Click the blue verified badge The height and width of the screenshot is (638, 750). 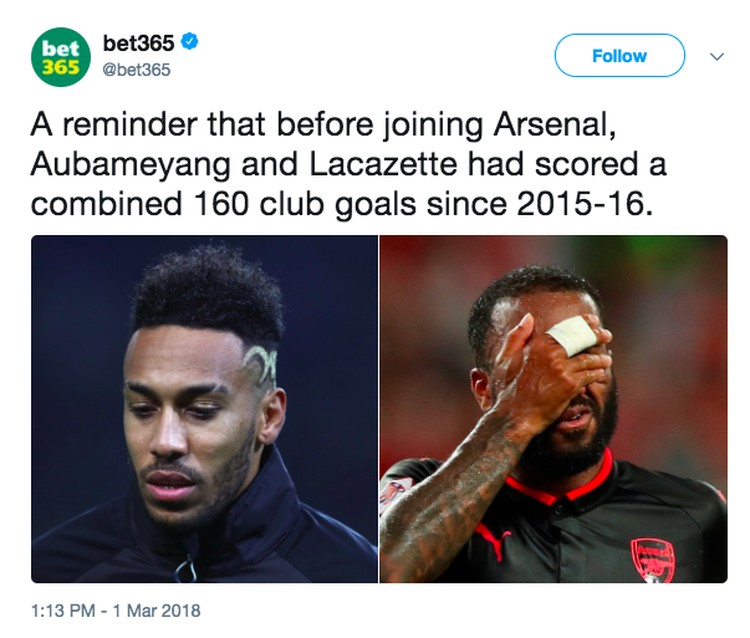tap(191, 43)
